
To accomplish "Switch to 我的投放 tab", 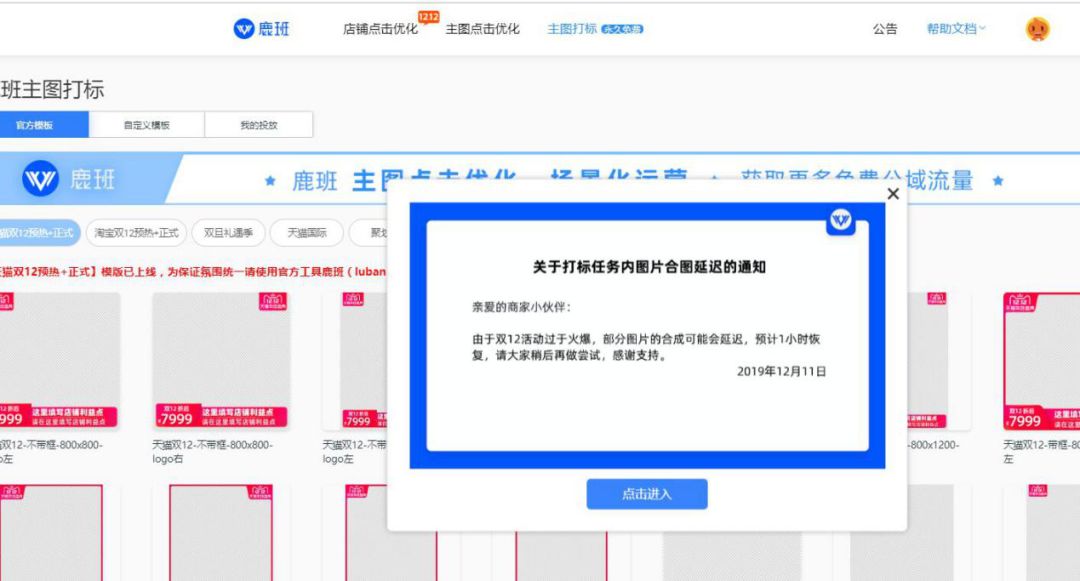I will point(259,125).
